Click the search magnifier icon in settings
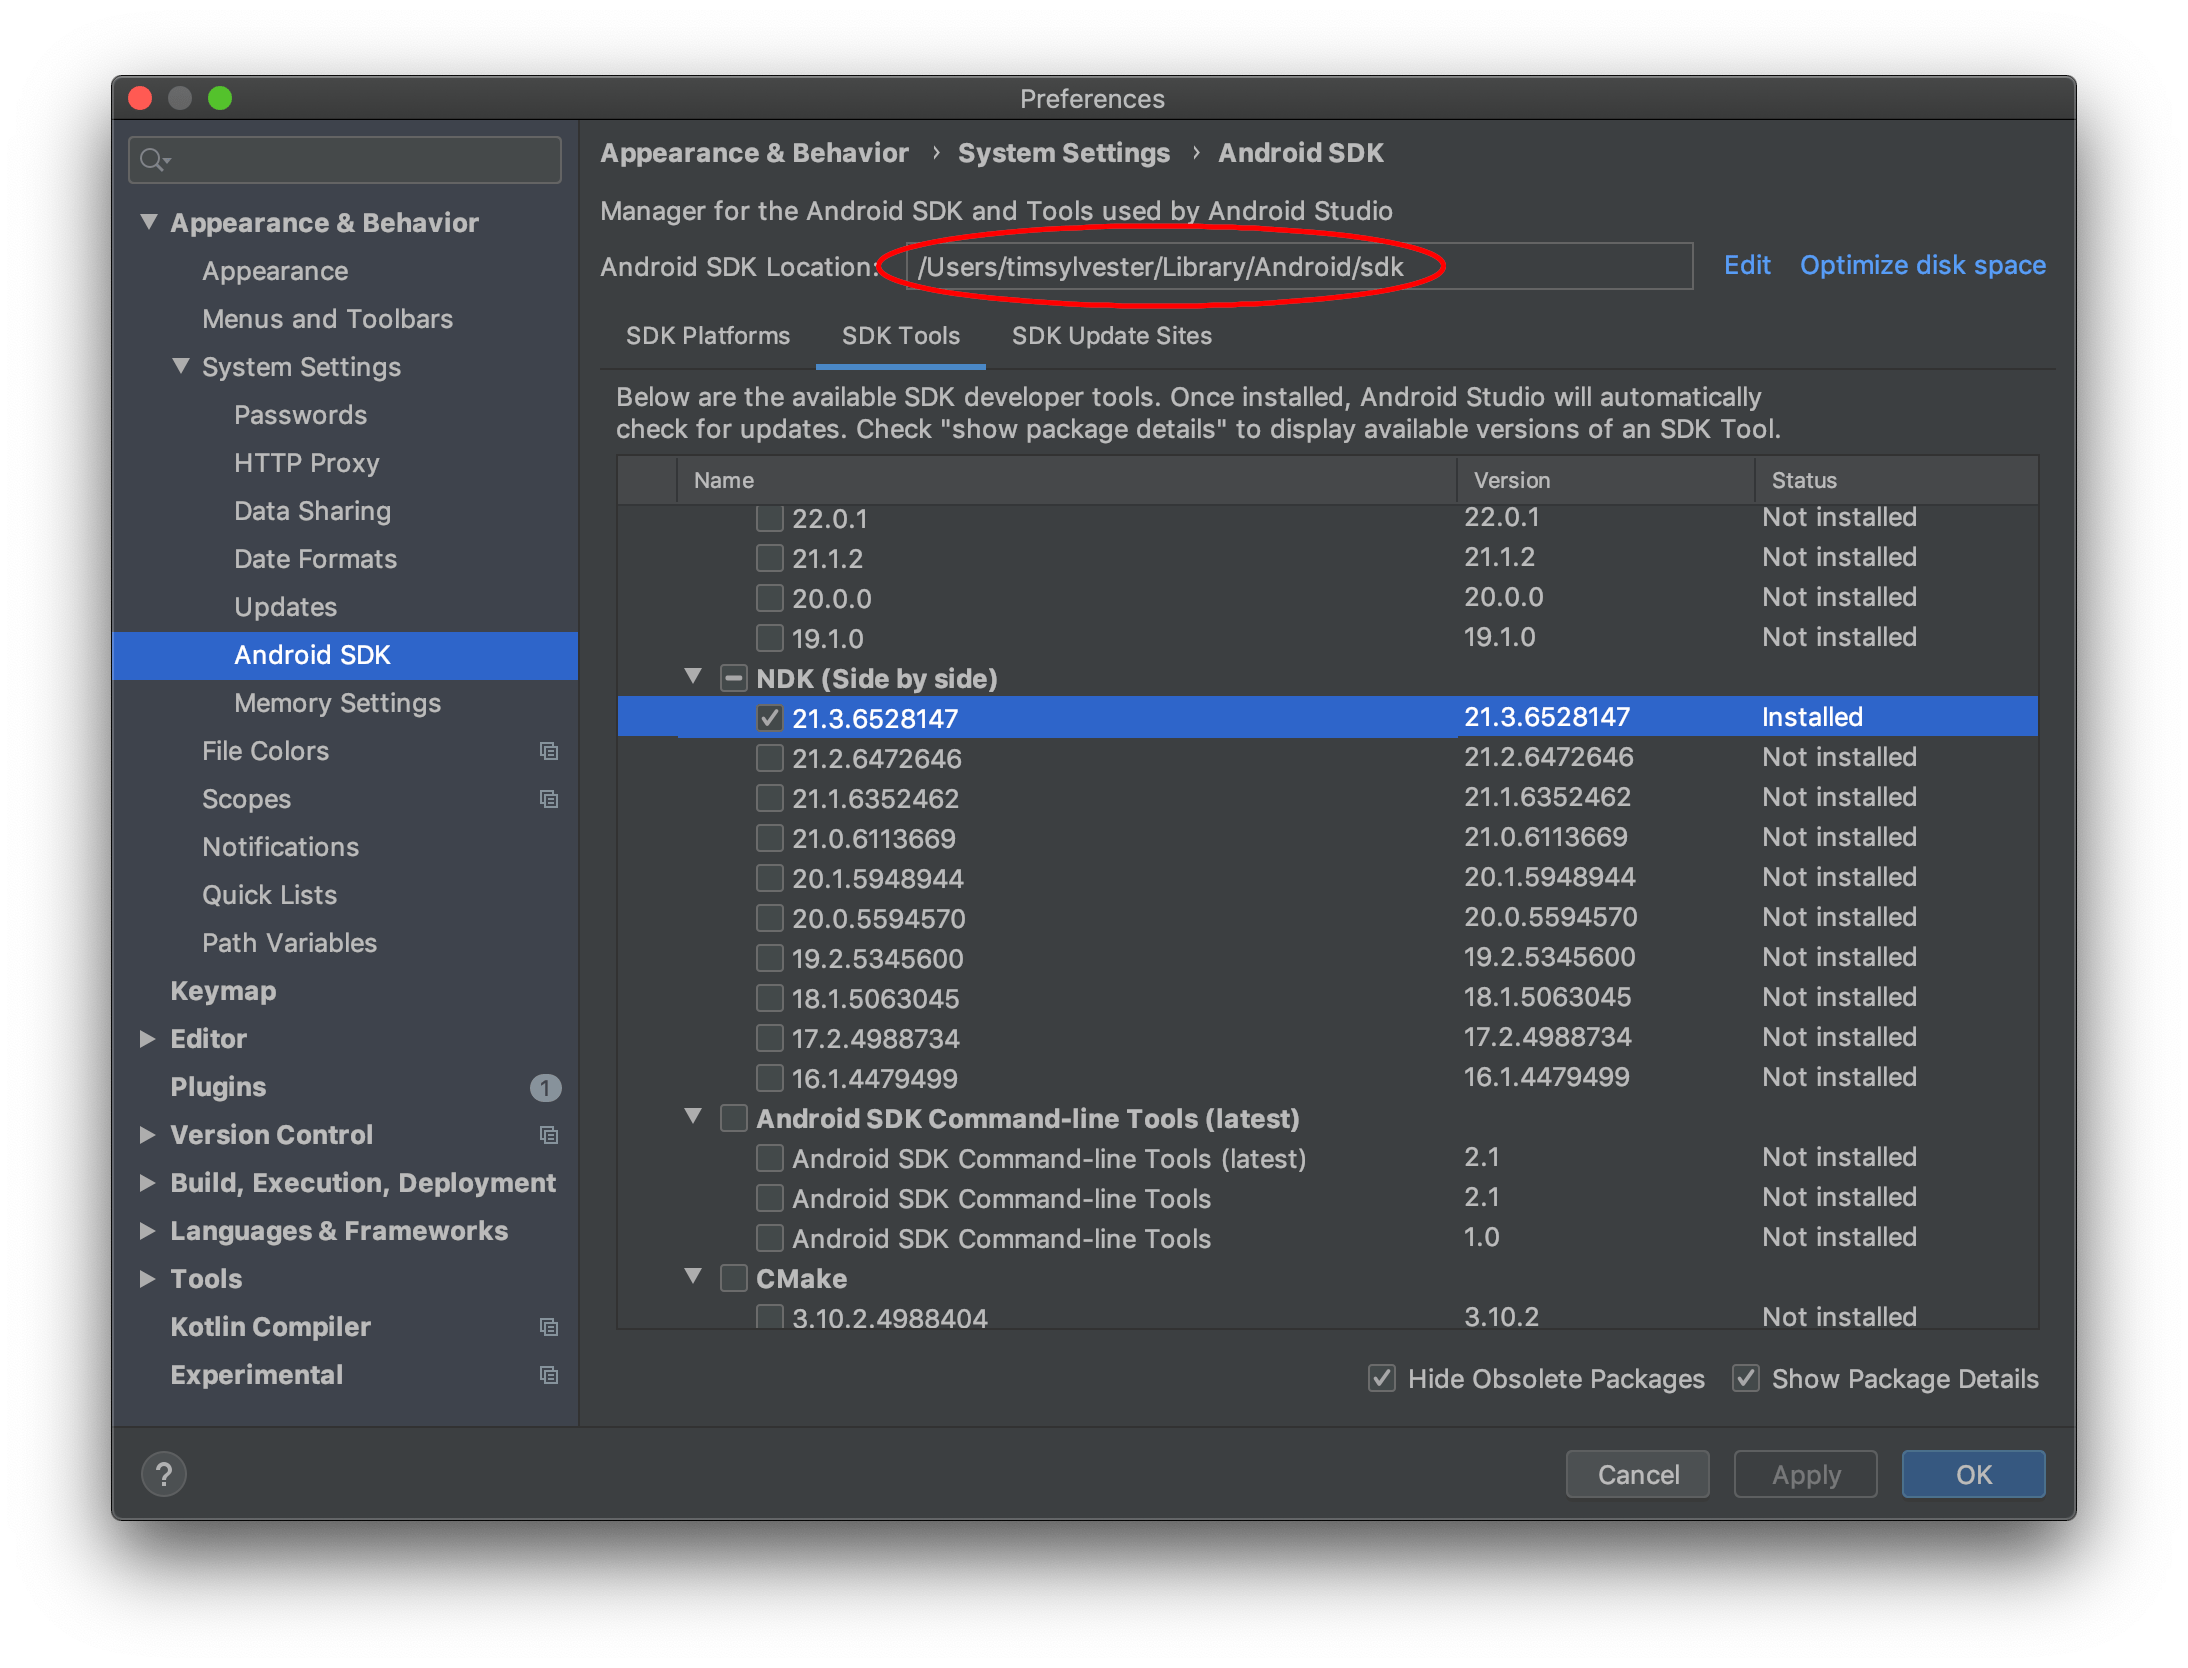 pyautogui.click(x=153, y=160)
